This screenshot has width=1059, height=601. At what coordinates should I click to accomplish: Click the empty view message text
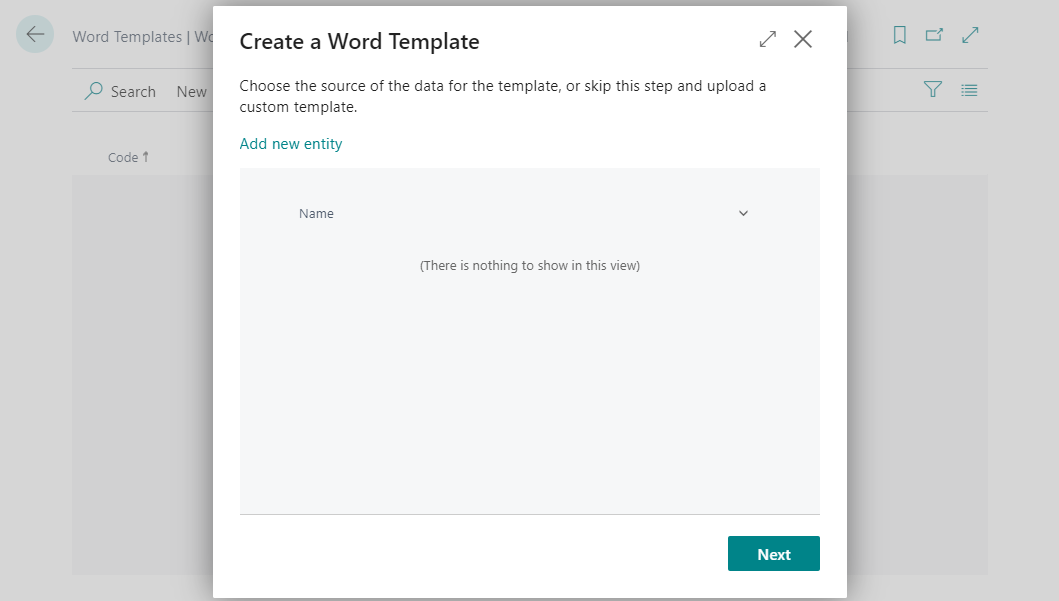click(529, 265)
